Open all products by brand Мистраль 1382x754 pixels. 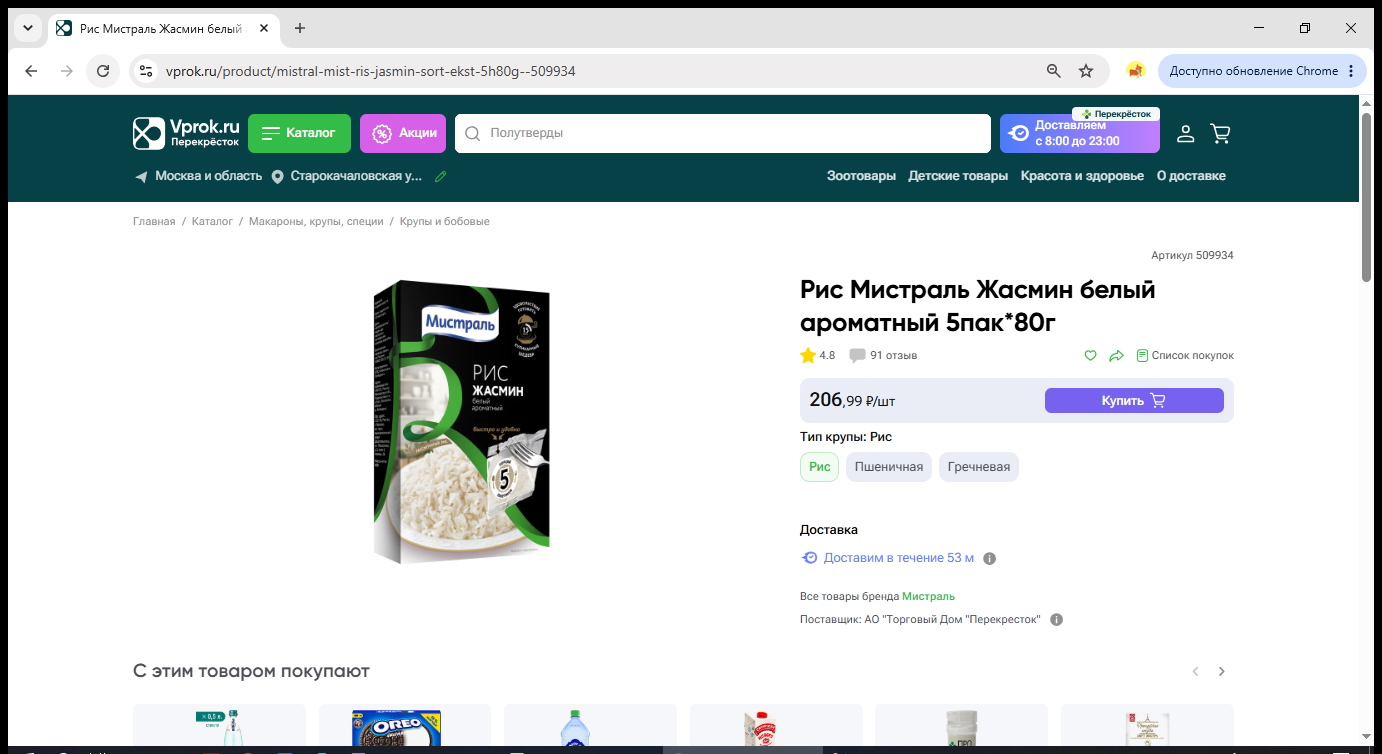pos(928,596)
